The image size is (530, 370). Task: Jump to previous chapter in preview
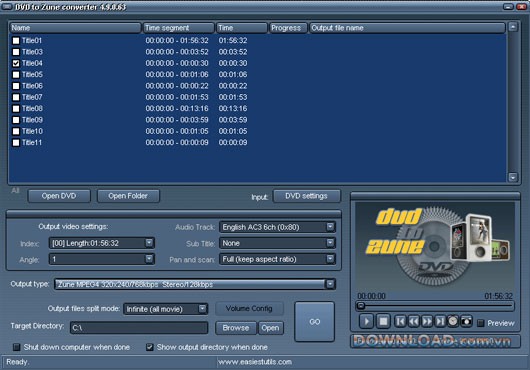point(400,321)
